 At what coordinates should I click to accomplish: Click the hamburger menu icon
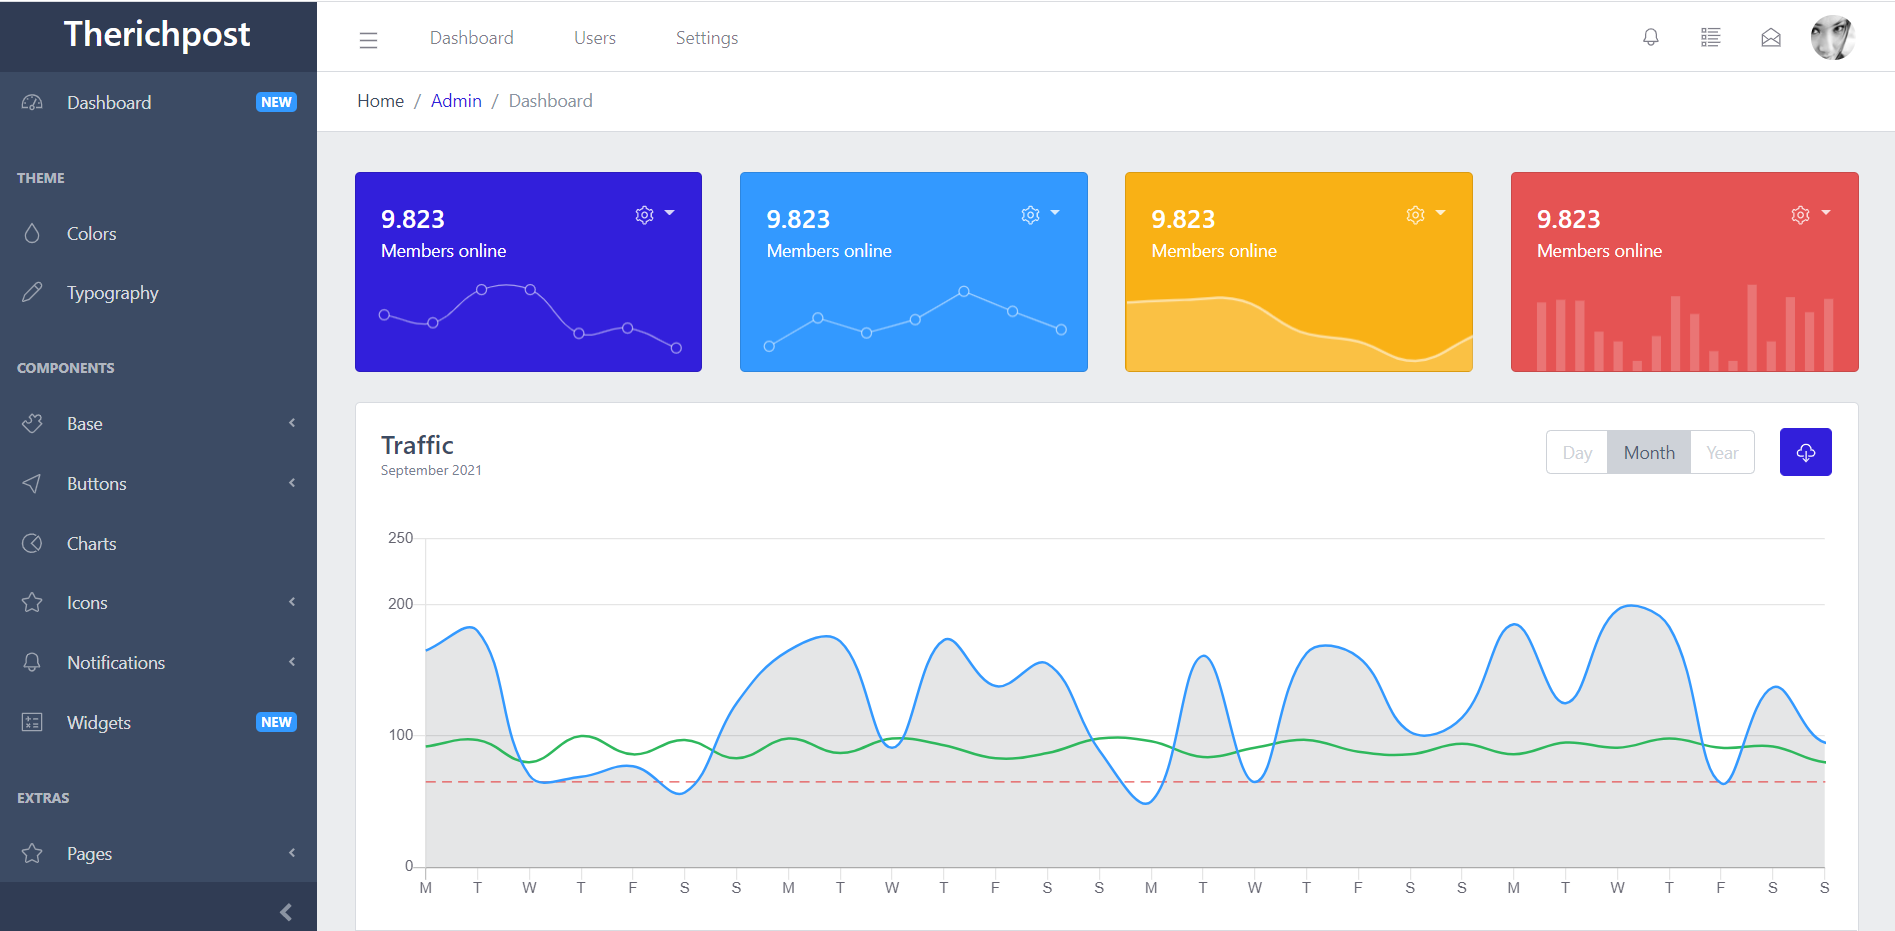(x=368, y=40)
